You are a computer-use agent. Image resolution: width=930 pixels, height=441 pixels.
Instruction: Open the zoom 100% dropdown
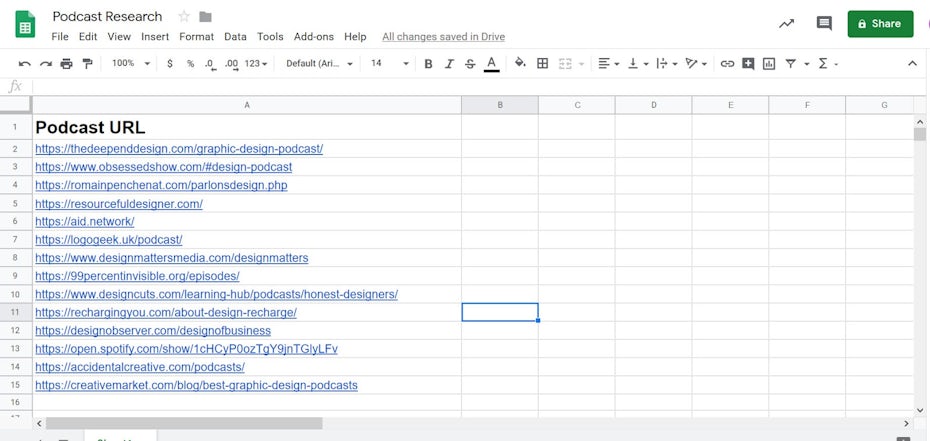click(x=130, y=64)
